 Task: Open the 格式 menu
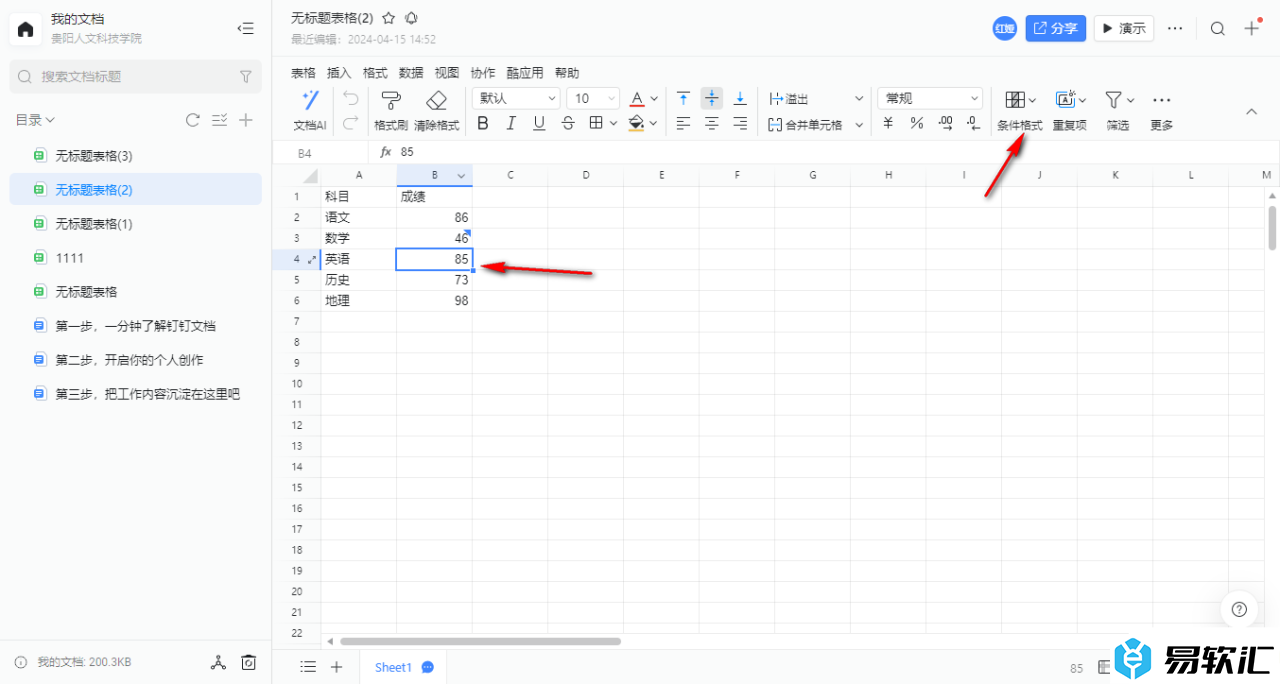(375, 73)
